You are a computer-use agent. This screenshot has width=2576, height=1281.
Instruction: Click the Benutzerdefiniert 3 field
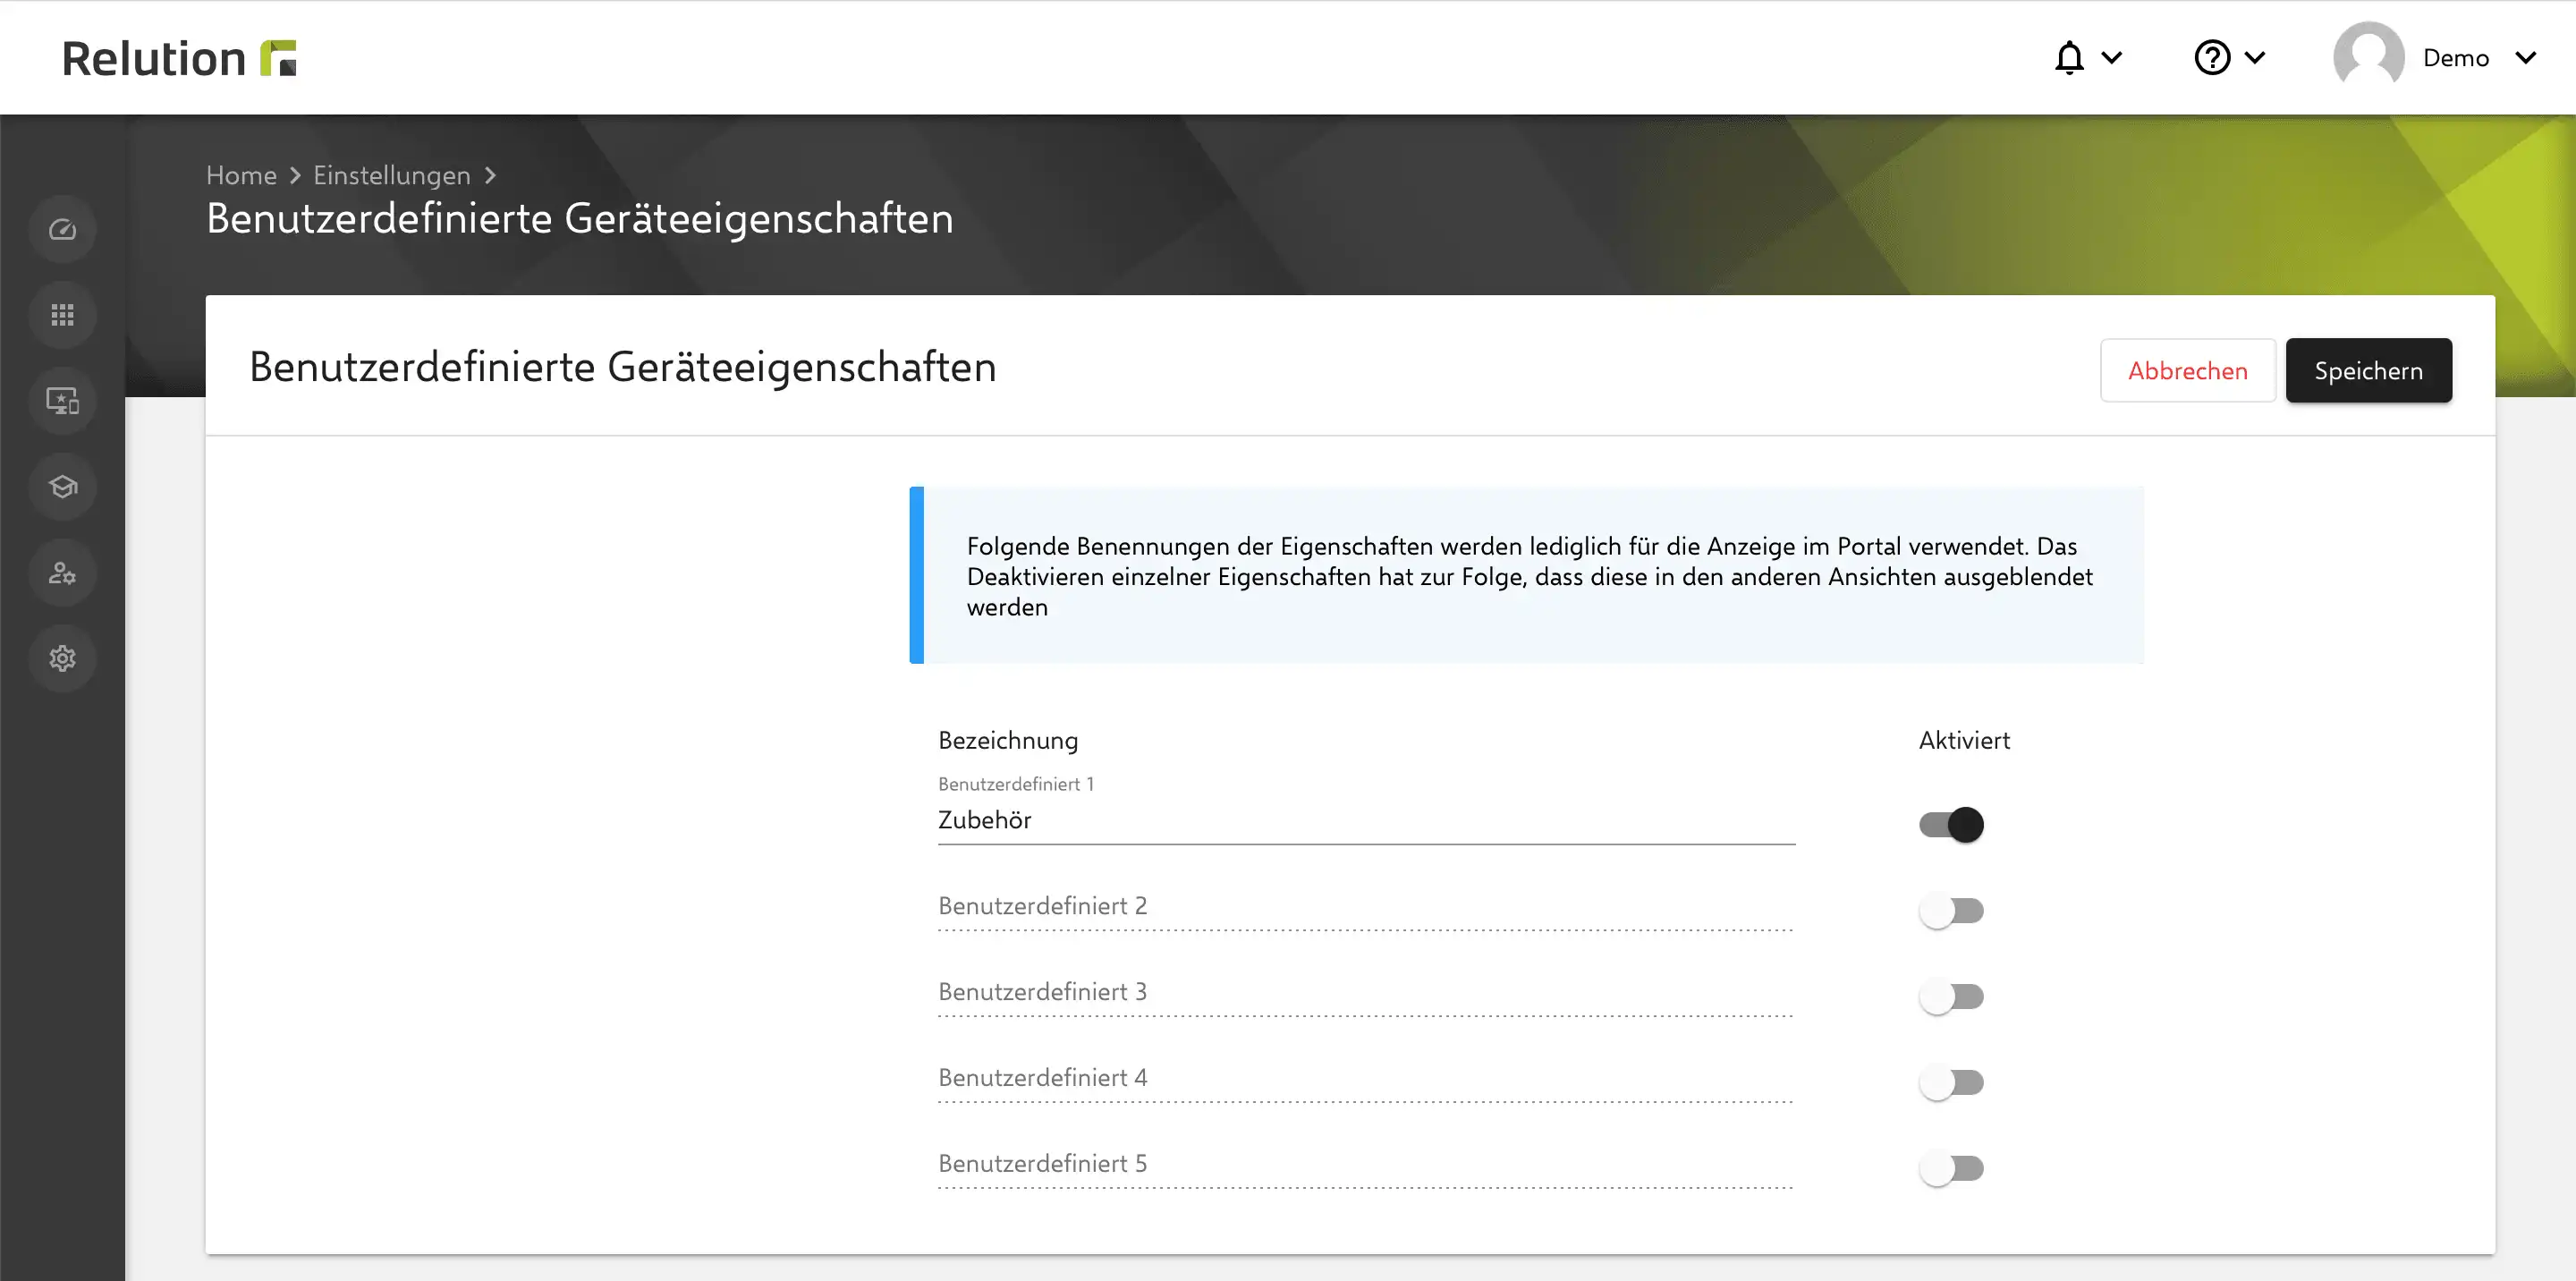(x=1365, y=993)
